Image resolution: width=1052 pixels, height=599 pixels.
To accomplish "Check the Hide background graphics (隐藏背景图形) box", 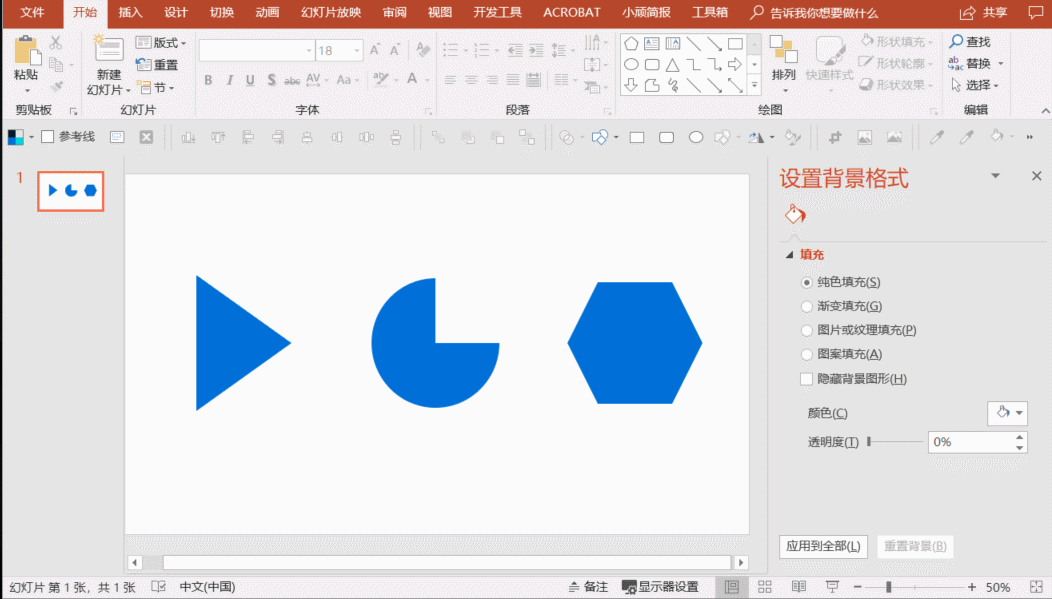I will click(808, 379).
